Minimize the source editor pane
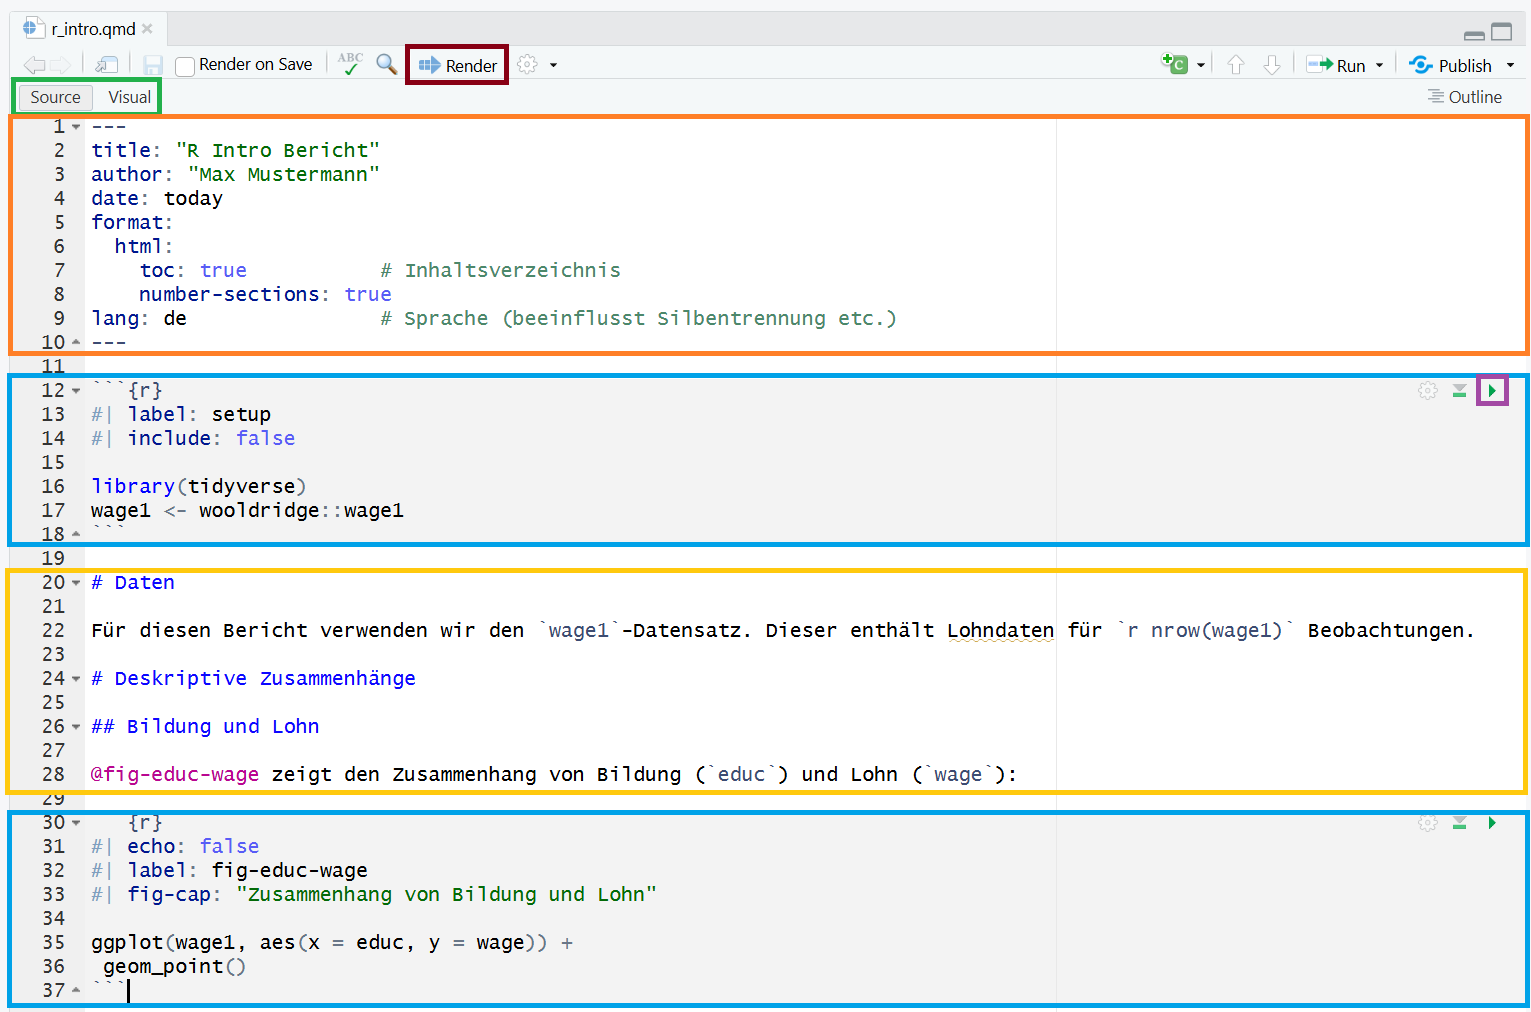Viewport: 1531px width, 1012px height. point(1474,34)
